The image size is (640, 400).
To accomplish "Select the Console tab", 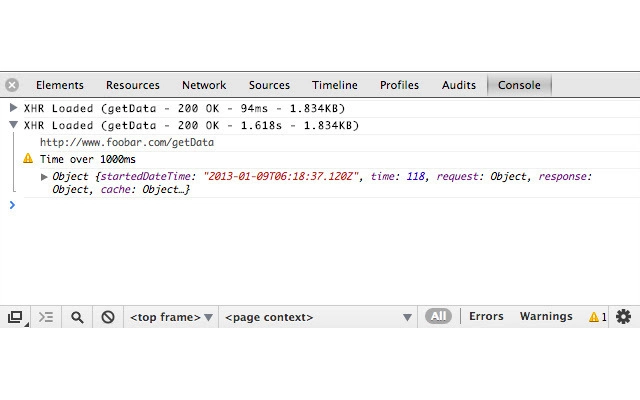I will 519,85.
